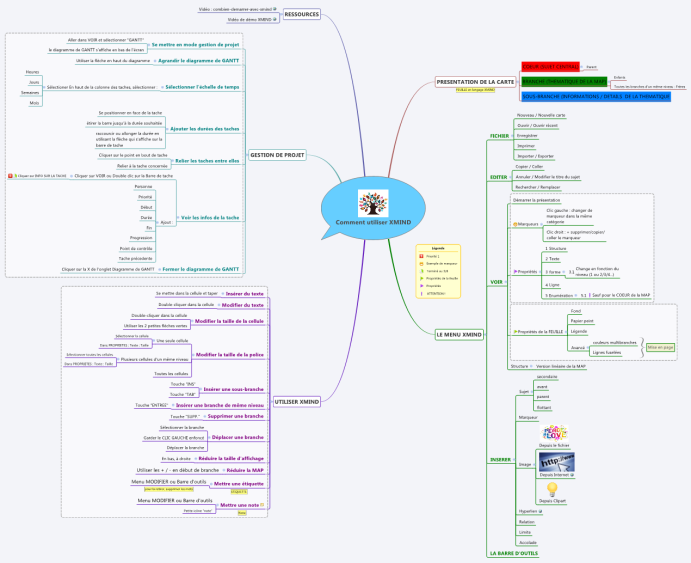Click the purple exclamation marker near 'Sauf pour le COEUR'
Screen dimensions: 691x563
pyautogui.click(x=590, y=295)
